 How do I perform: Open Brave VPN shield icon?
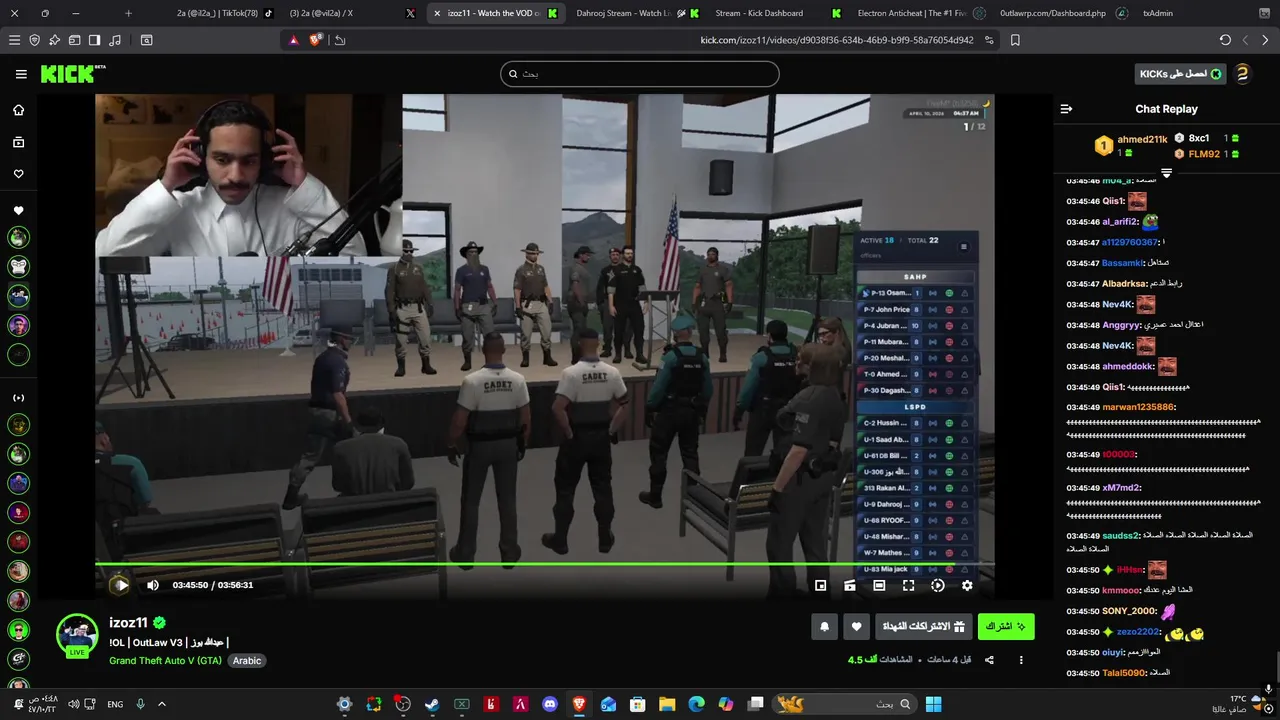click(35, 40)
